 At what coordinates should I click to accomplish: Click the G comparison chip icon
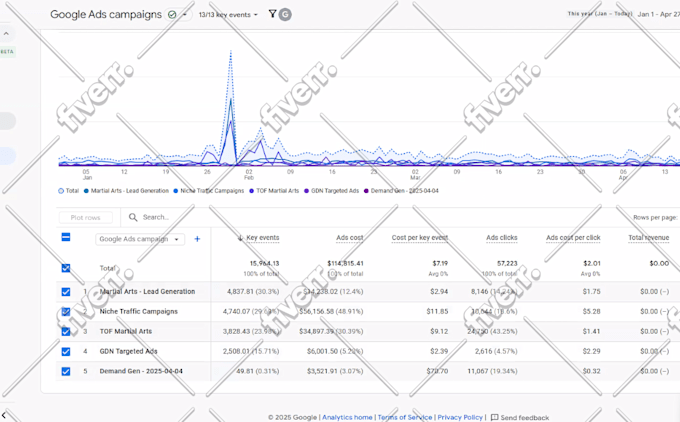[x=285, y=14]
